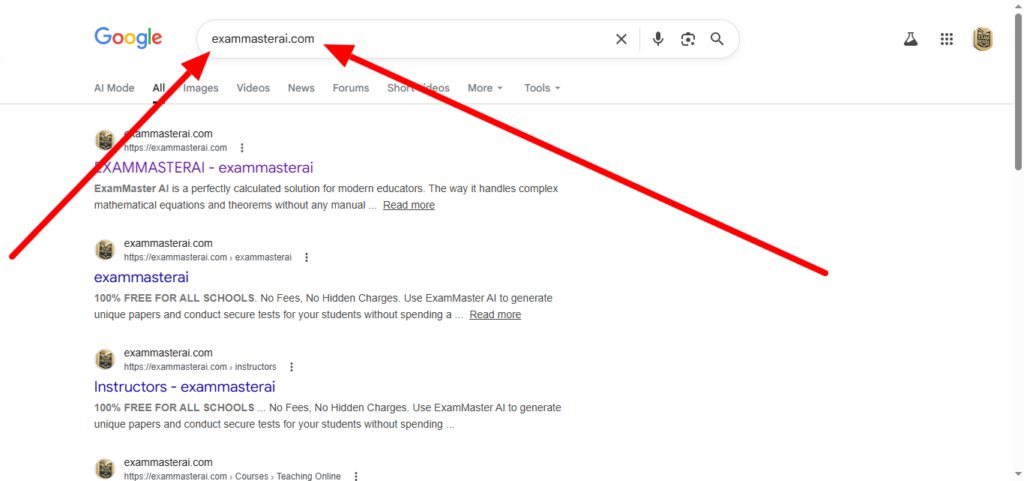Open Search Labs flask icon
Viewport: 1024px width, 481px height.
pyautogui.click(x=910, y=39)
